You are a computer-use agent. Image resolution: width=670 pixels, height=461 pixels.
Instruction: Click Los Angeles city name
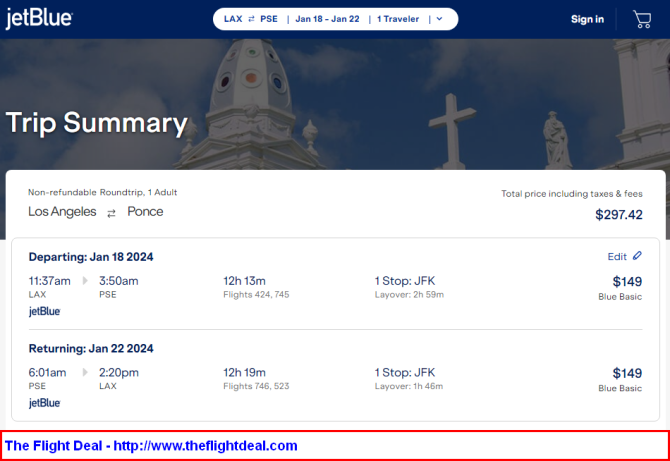point(62,211)
